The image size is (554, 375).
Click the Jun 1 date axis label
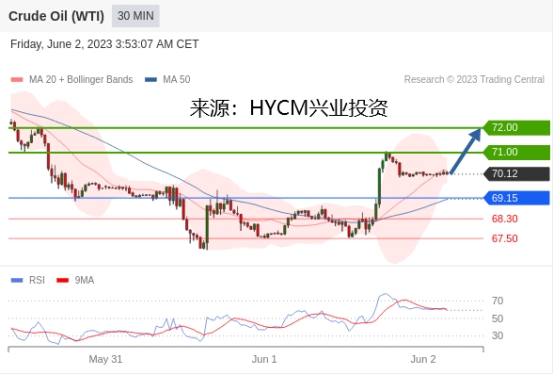[x=264, y=359]
